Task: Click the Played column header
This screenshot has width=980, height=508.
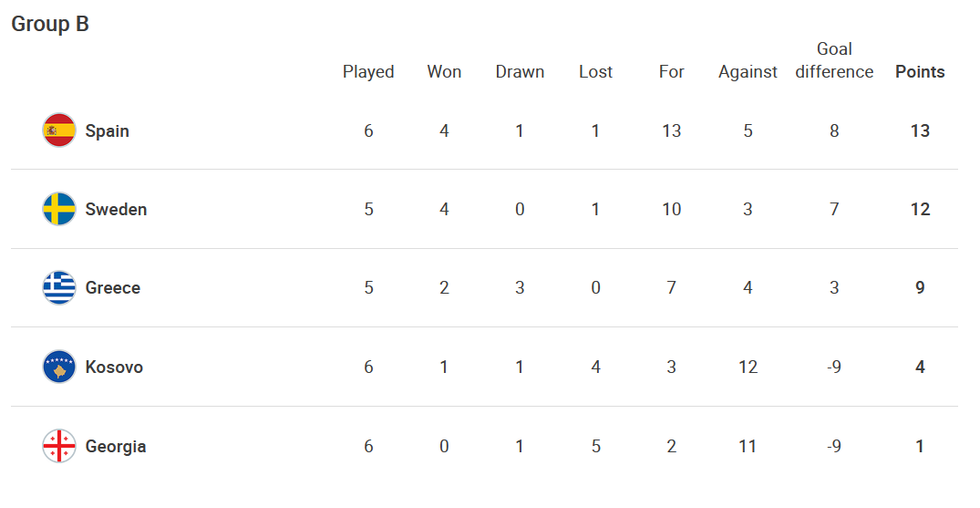Action: 368,72
